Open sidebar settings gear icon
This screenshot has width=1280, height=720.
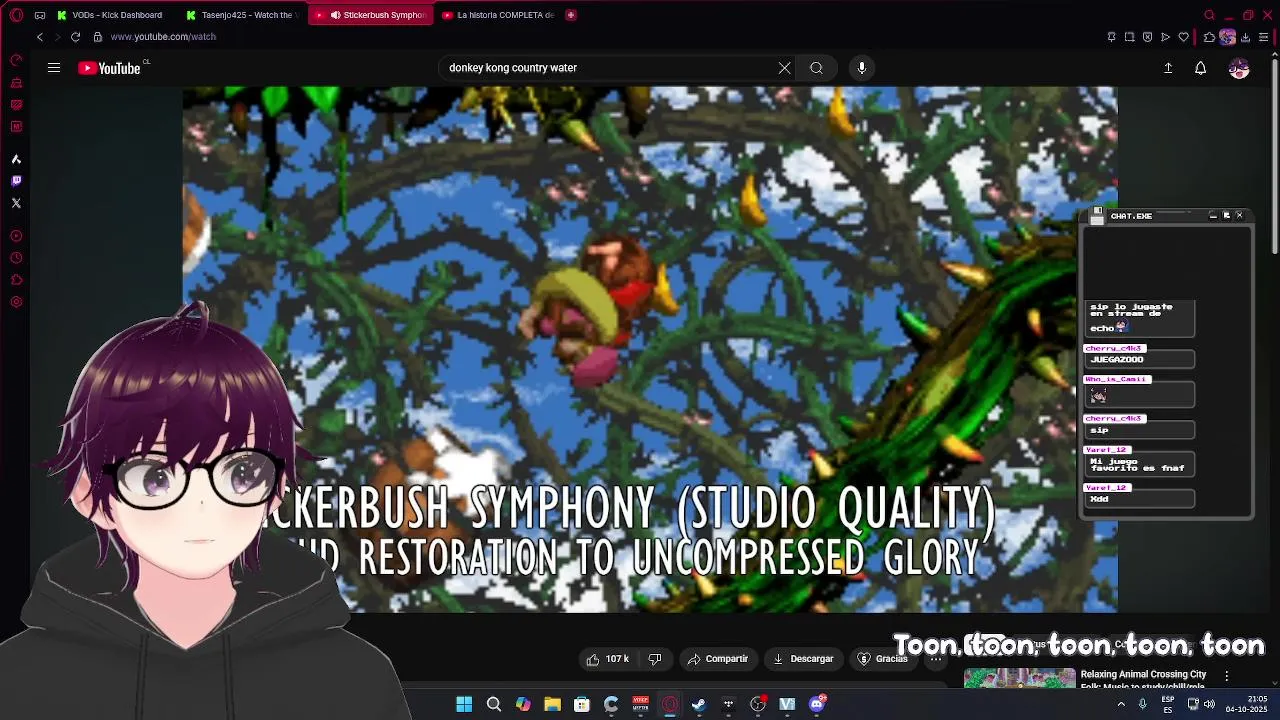[16, 302]
